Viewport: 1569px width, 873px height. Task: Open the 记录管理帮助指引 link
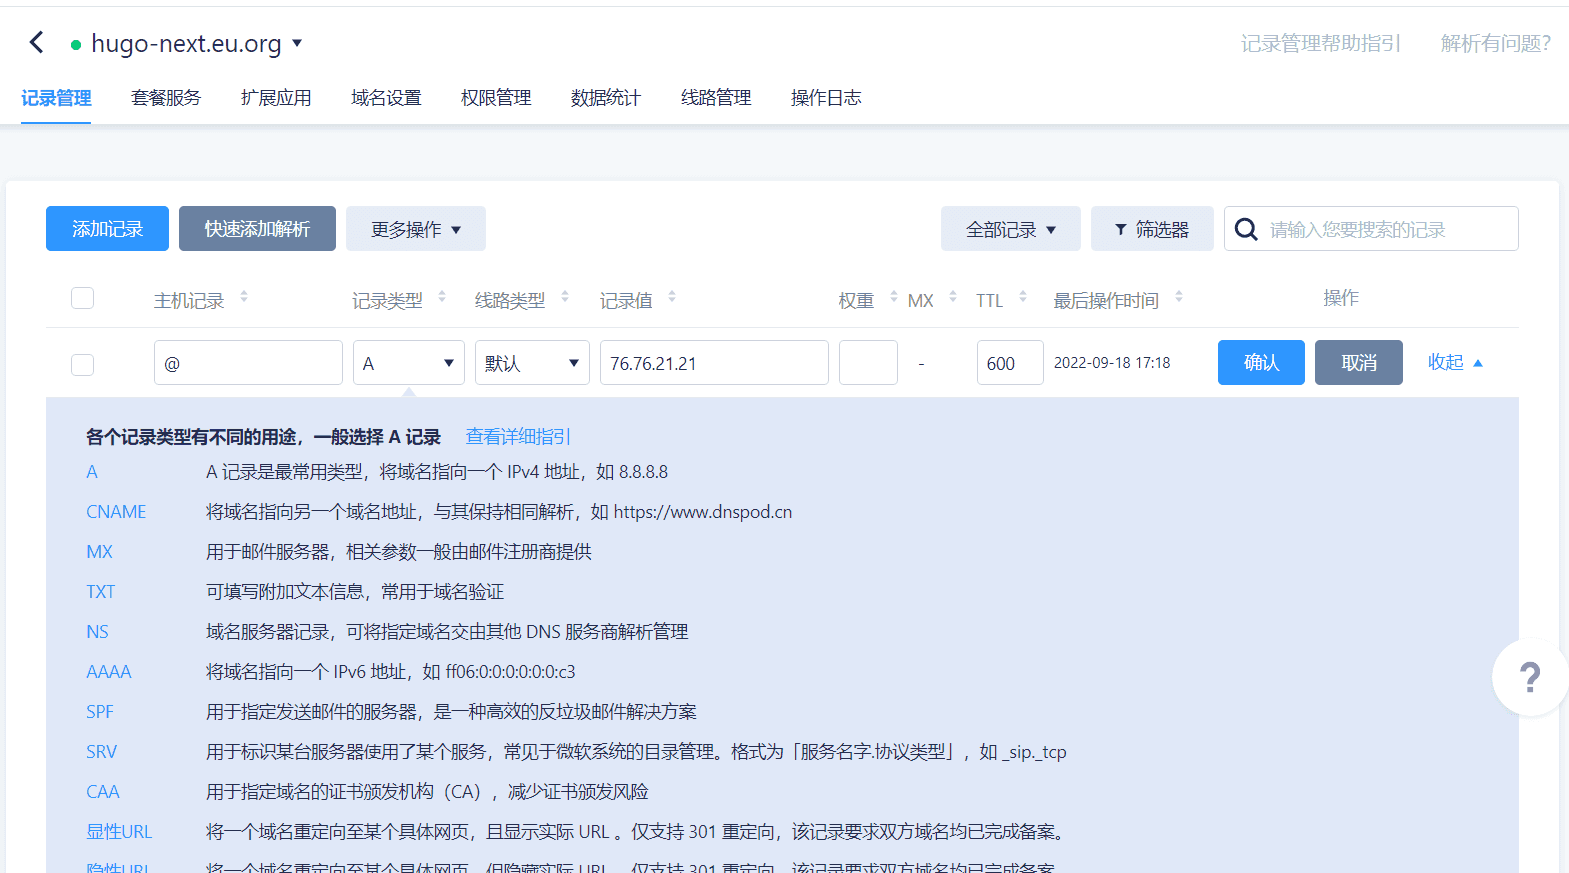[1321, 43]
